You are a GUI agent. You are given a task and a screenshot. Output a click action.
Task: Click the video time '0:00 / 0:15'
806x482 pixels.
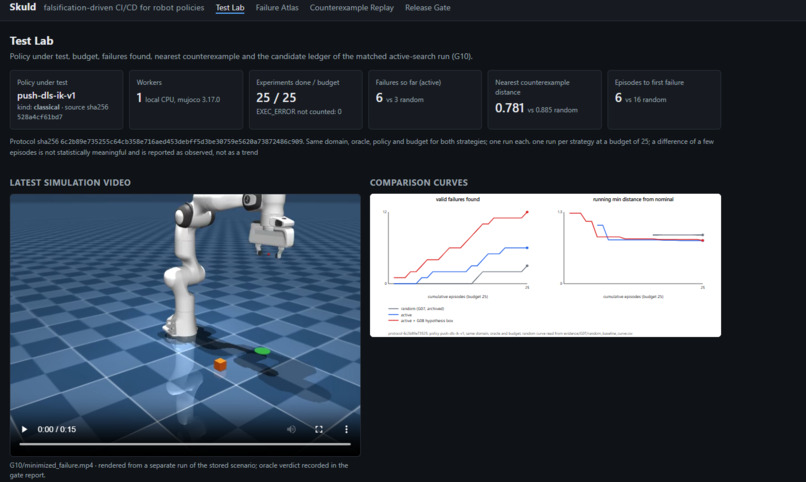(x=57, y=429)
